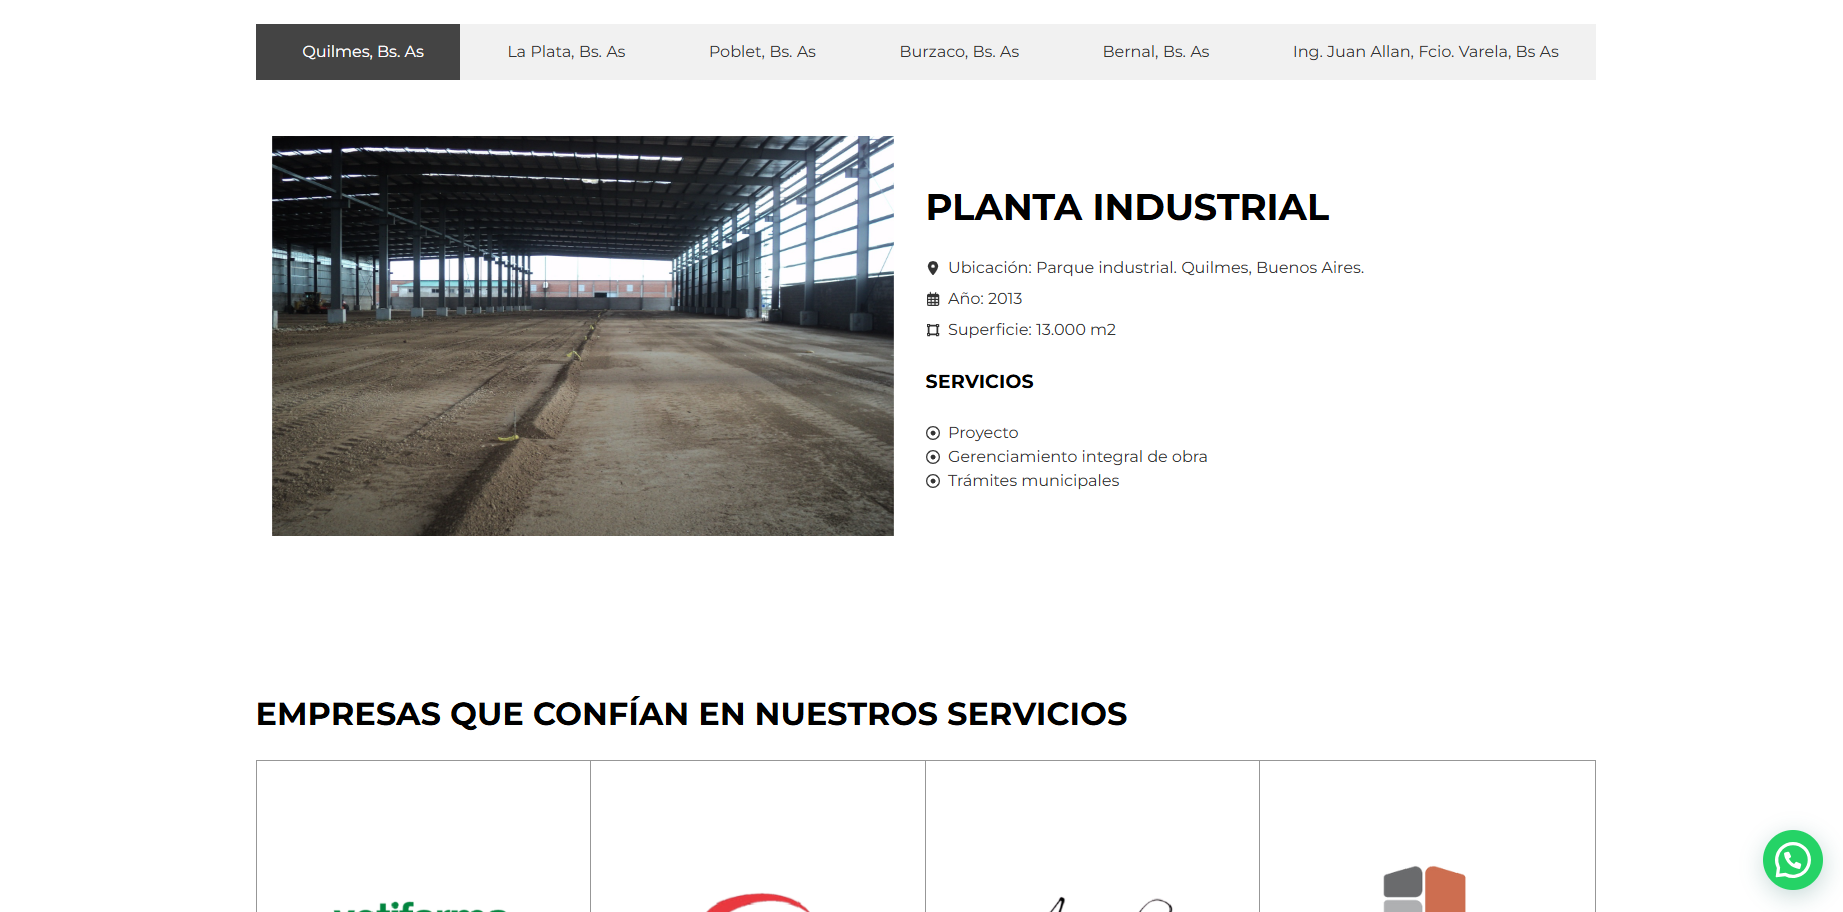
Task: Click the green text client logo
Action: pos(421,906)
